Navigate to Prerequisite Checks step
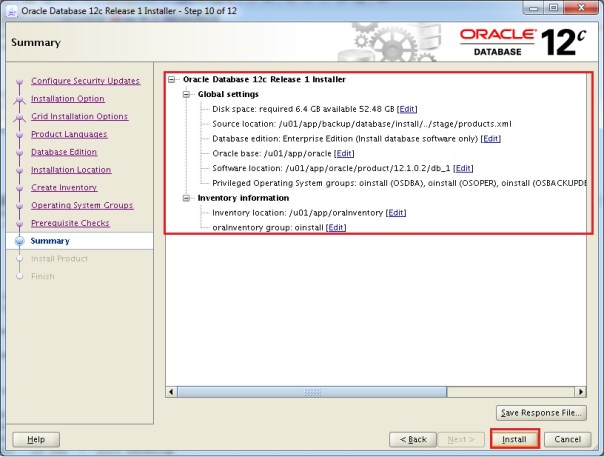The height and width of the screenshot is (457, 604). pos(70,223)
